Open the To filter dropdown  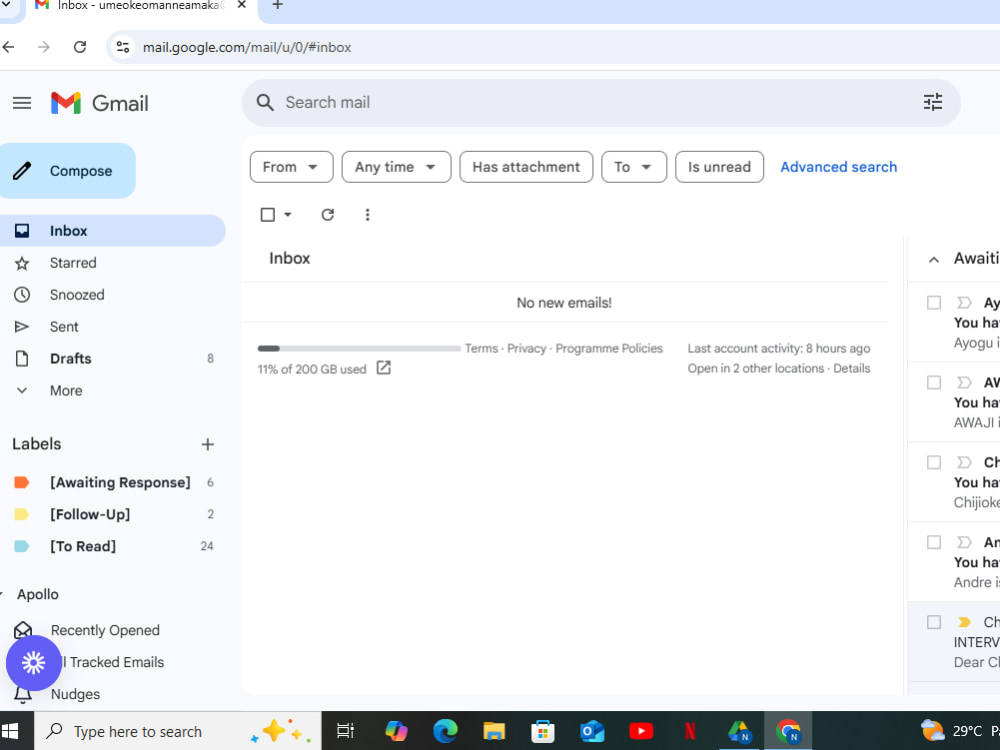point(634,167)
